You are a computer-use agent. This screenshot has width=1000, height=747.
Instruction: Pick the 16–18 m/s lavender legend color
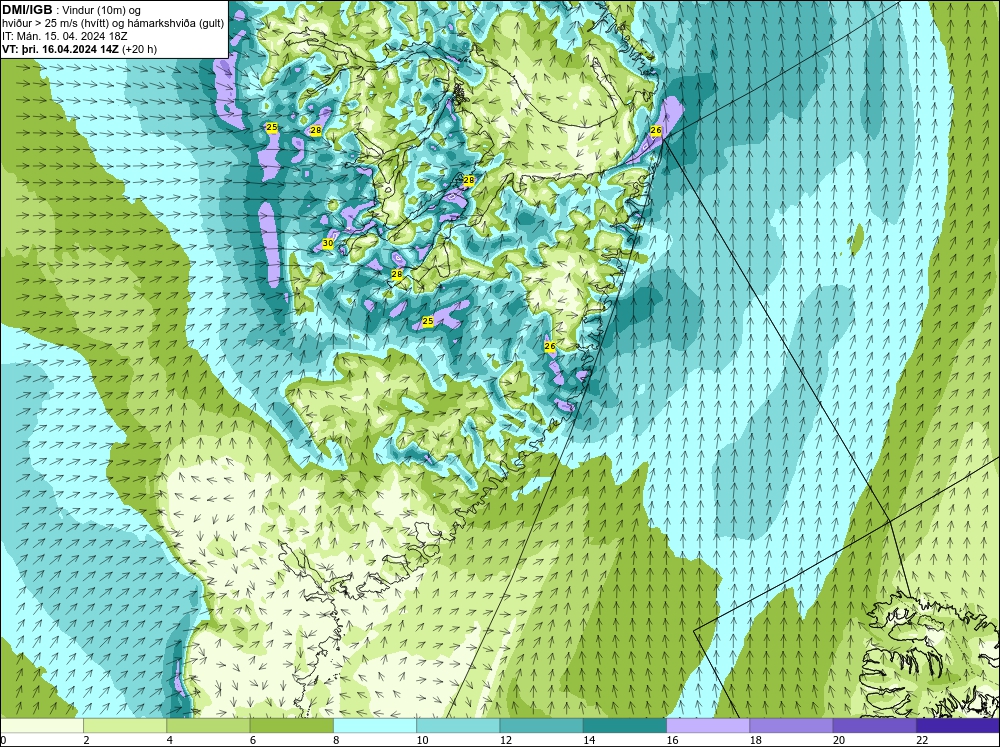pyautogui.click(x=708, y=725)
